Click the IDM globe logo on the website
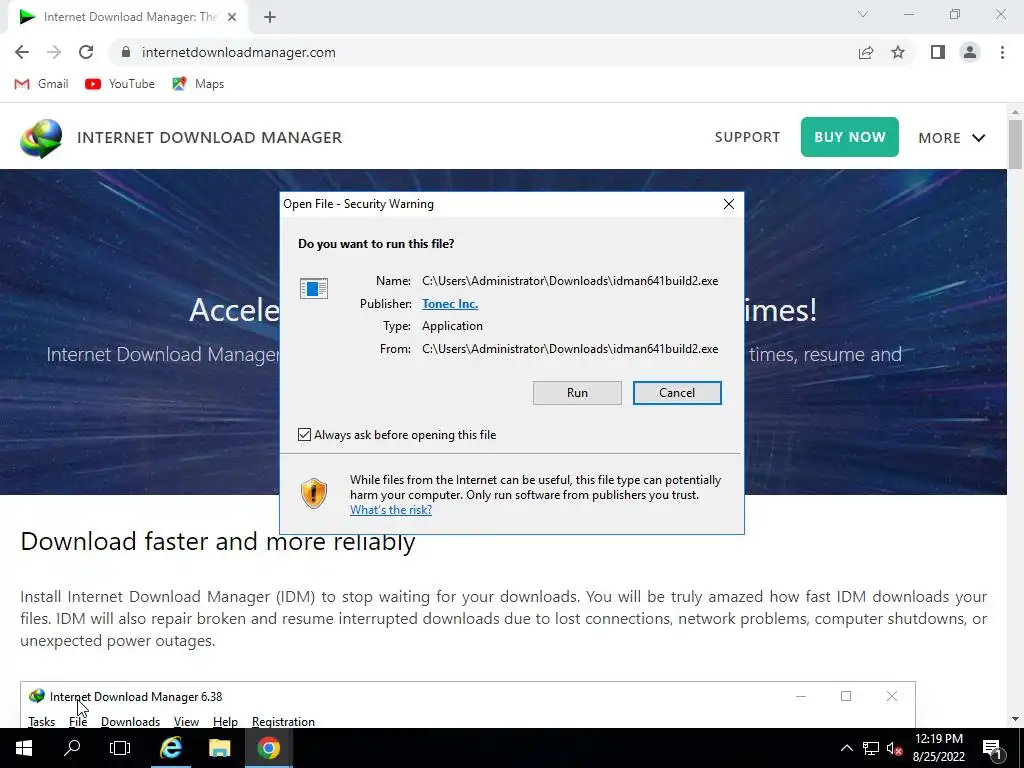 (41, 138)
